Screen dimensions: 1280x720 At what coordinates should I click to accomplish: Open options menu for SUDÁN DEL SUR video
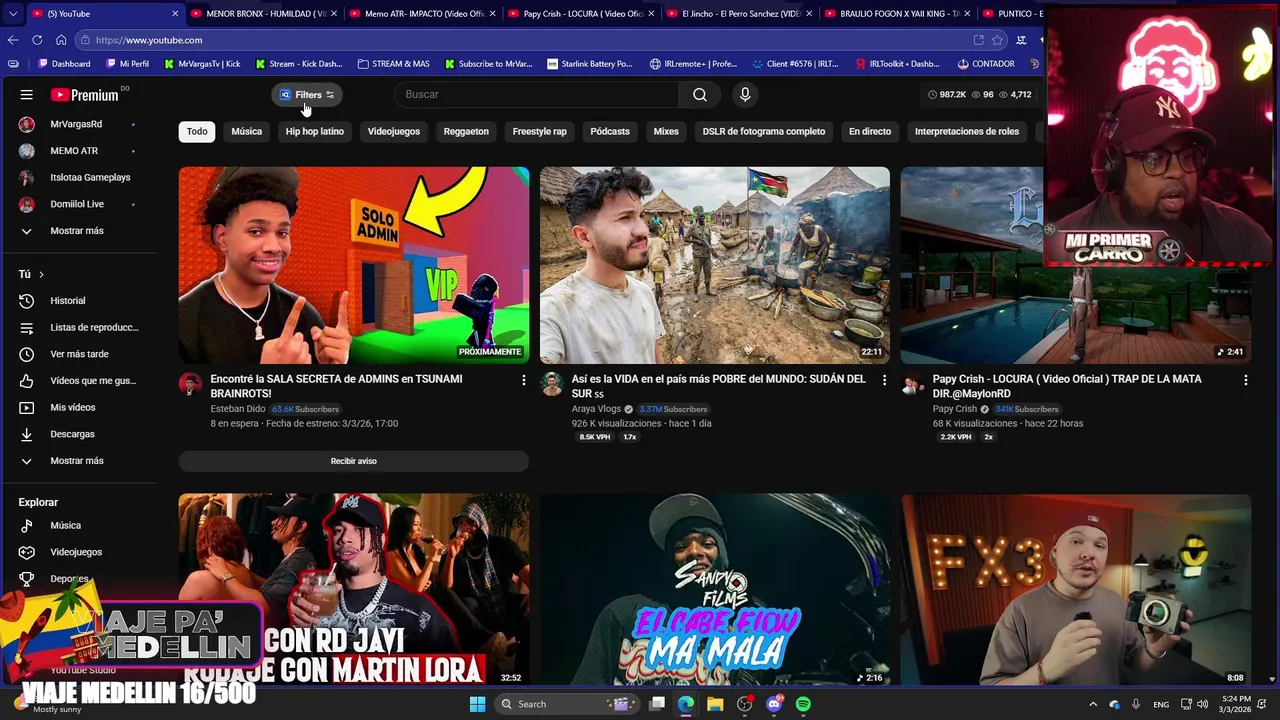[884, 380]
